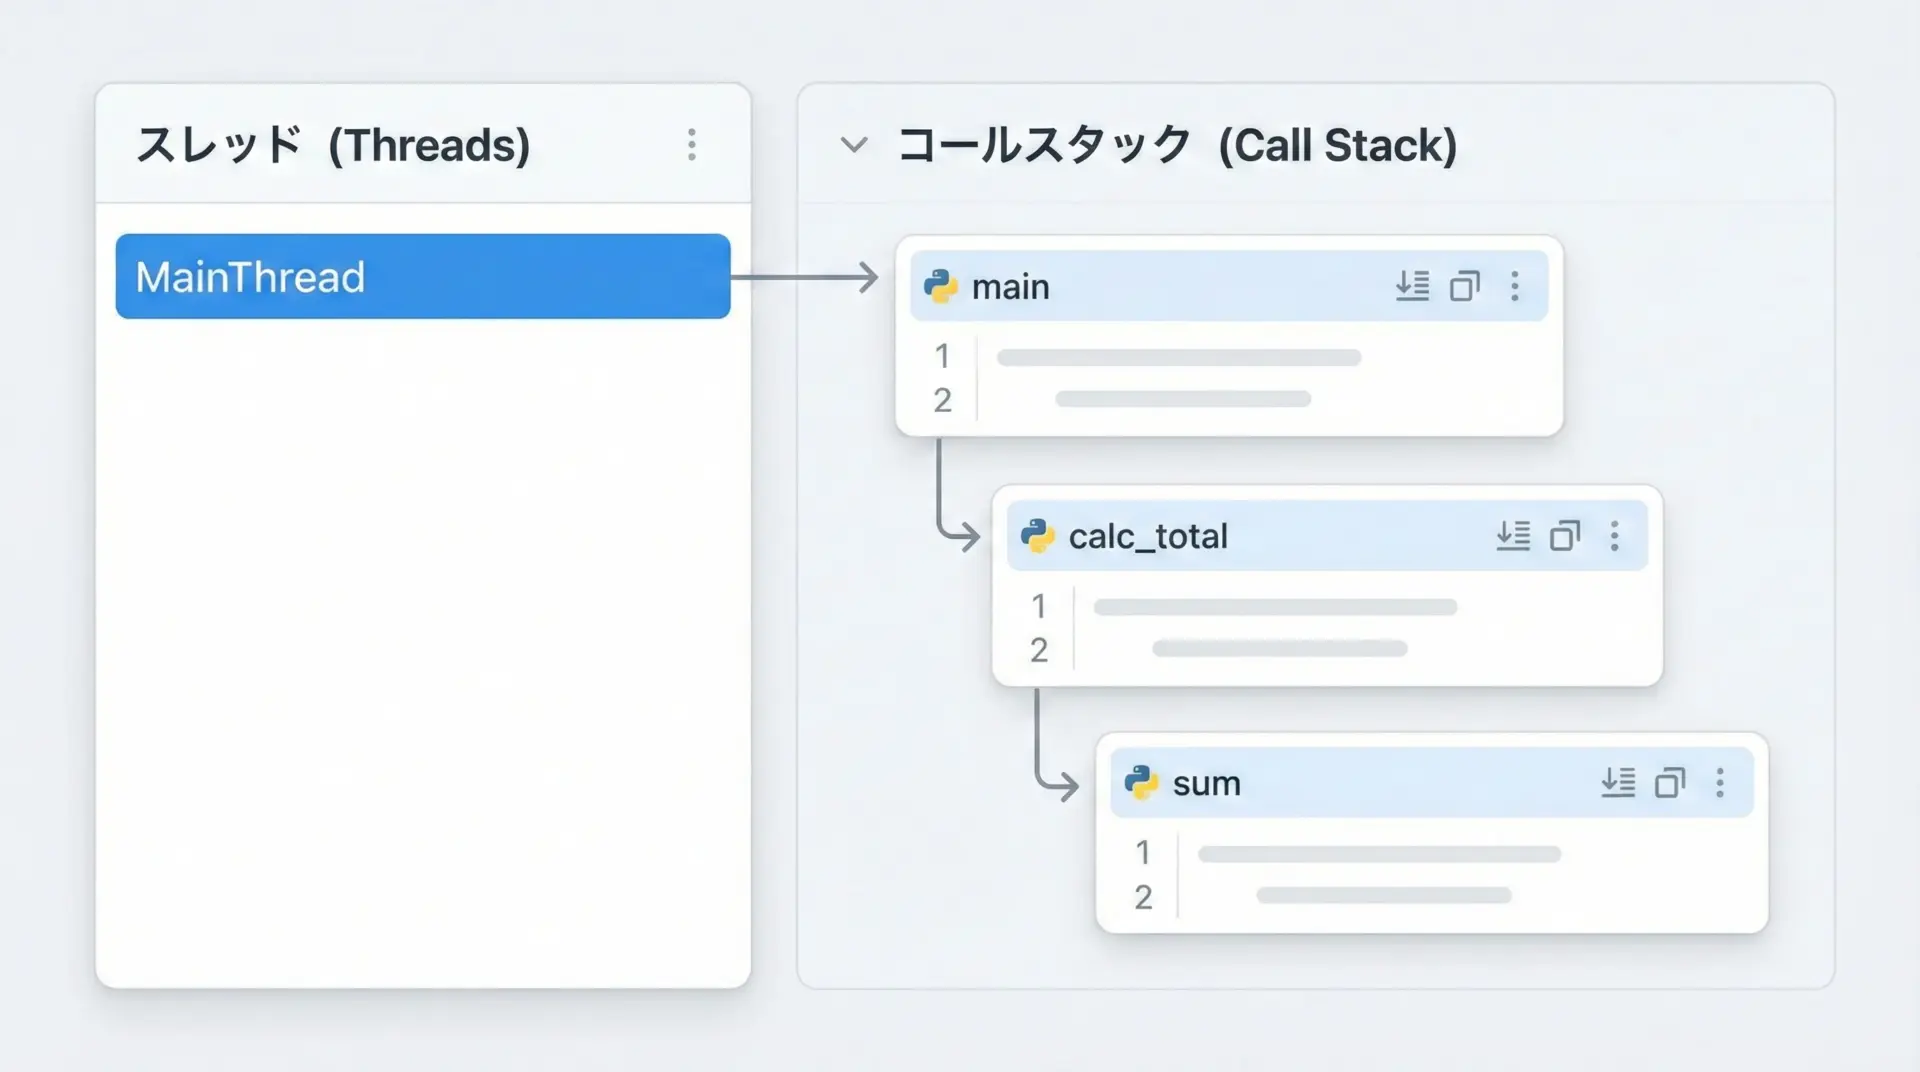Select MainThread in the Threads panel

click(422, 277)
